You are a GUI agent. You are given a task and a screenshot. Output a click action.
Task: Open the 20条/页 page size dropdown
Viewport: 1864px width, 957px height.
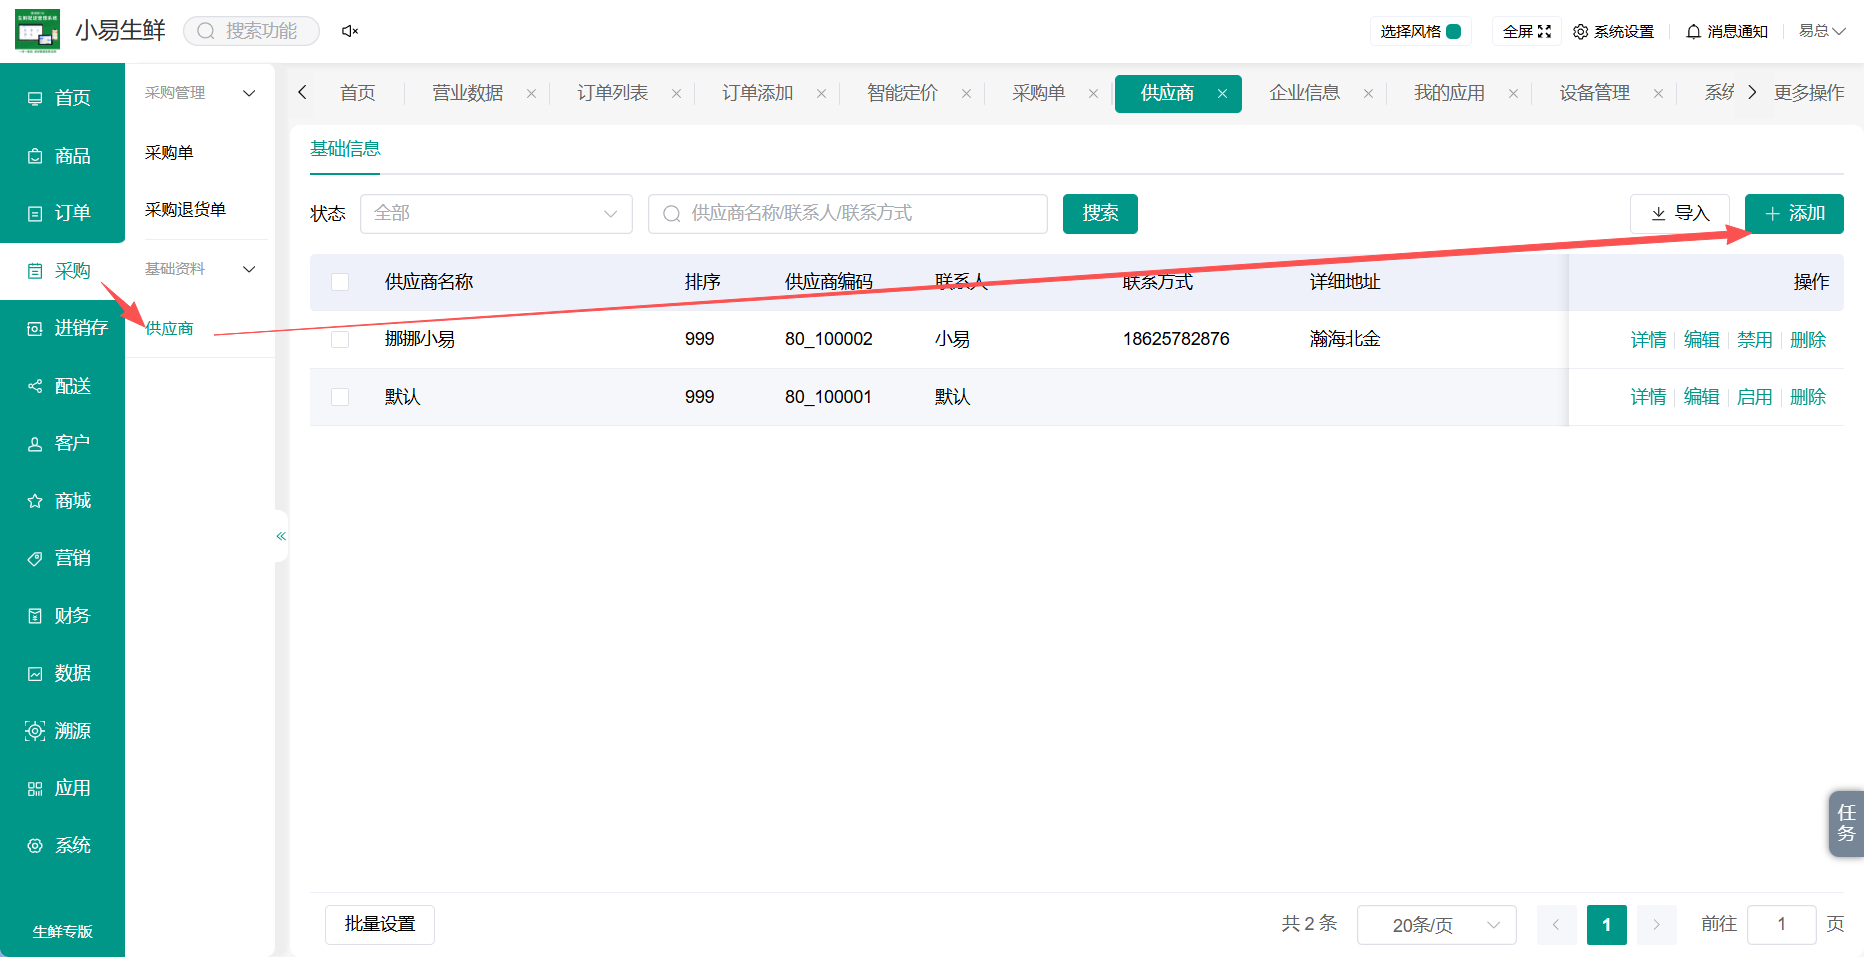tap(1436, 925)
